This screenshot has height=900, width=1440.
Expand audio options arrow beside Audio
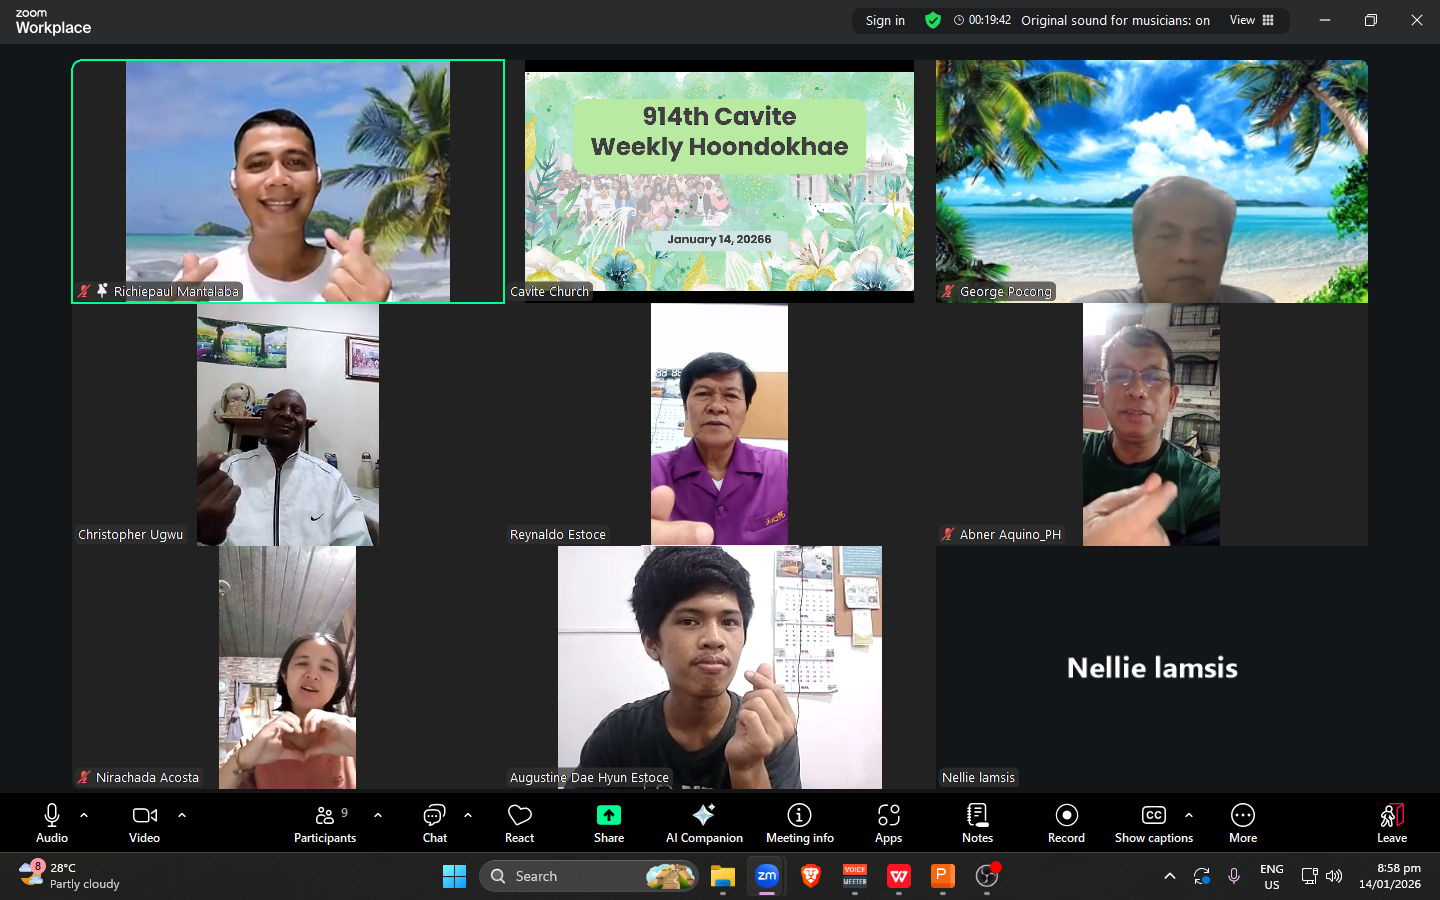(x=84, y=815)
